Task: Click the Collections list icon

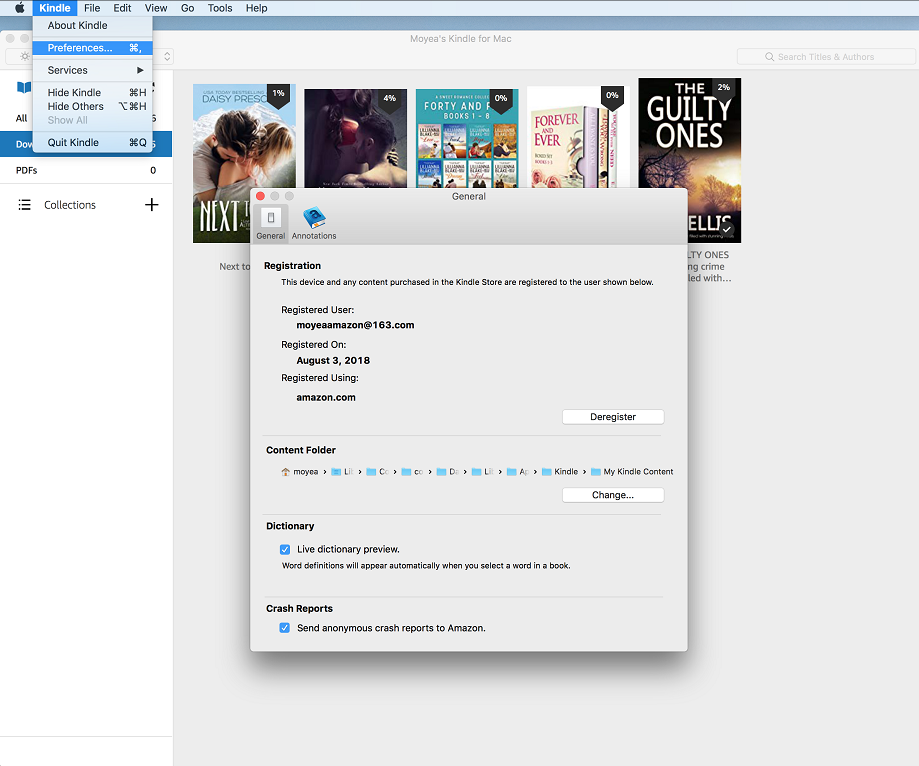Action: pos(25,205)
